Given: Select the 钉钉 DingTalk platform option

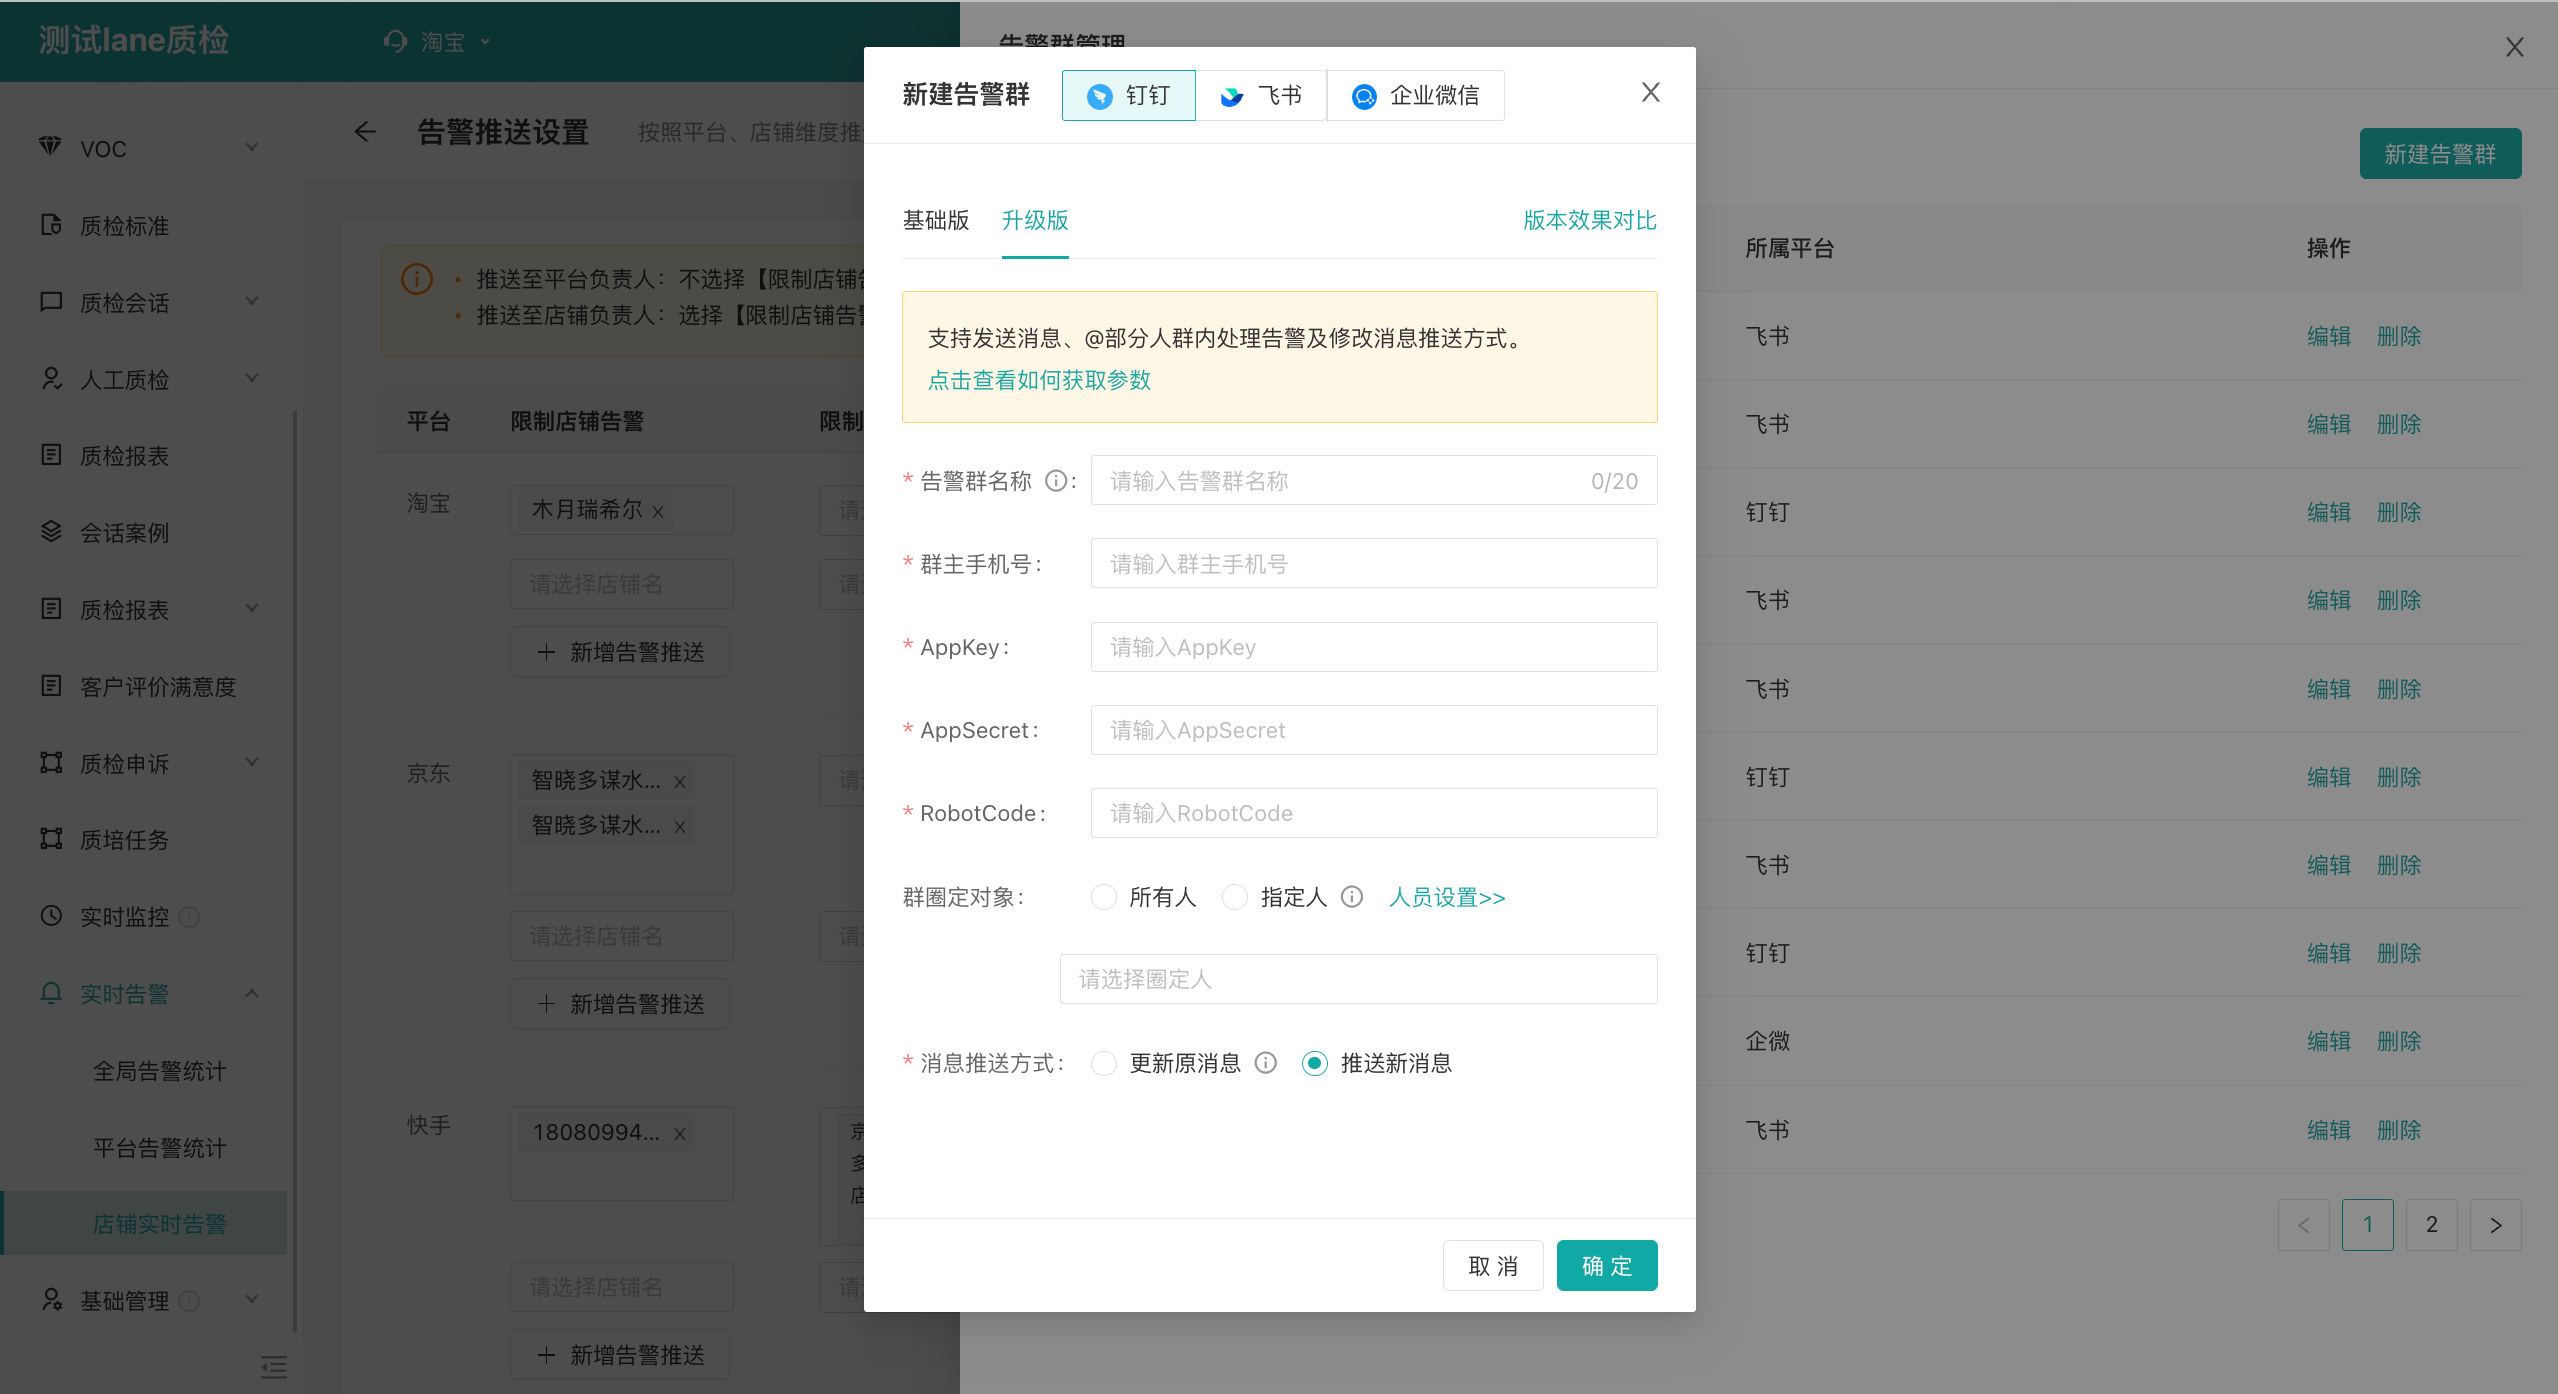Looking at the screenshot, I should coord(1128,96).
